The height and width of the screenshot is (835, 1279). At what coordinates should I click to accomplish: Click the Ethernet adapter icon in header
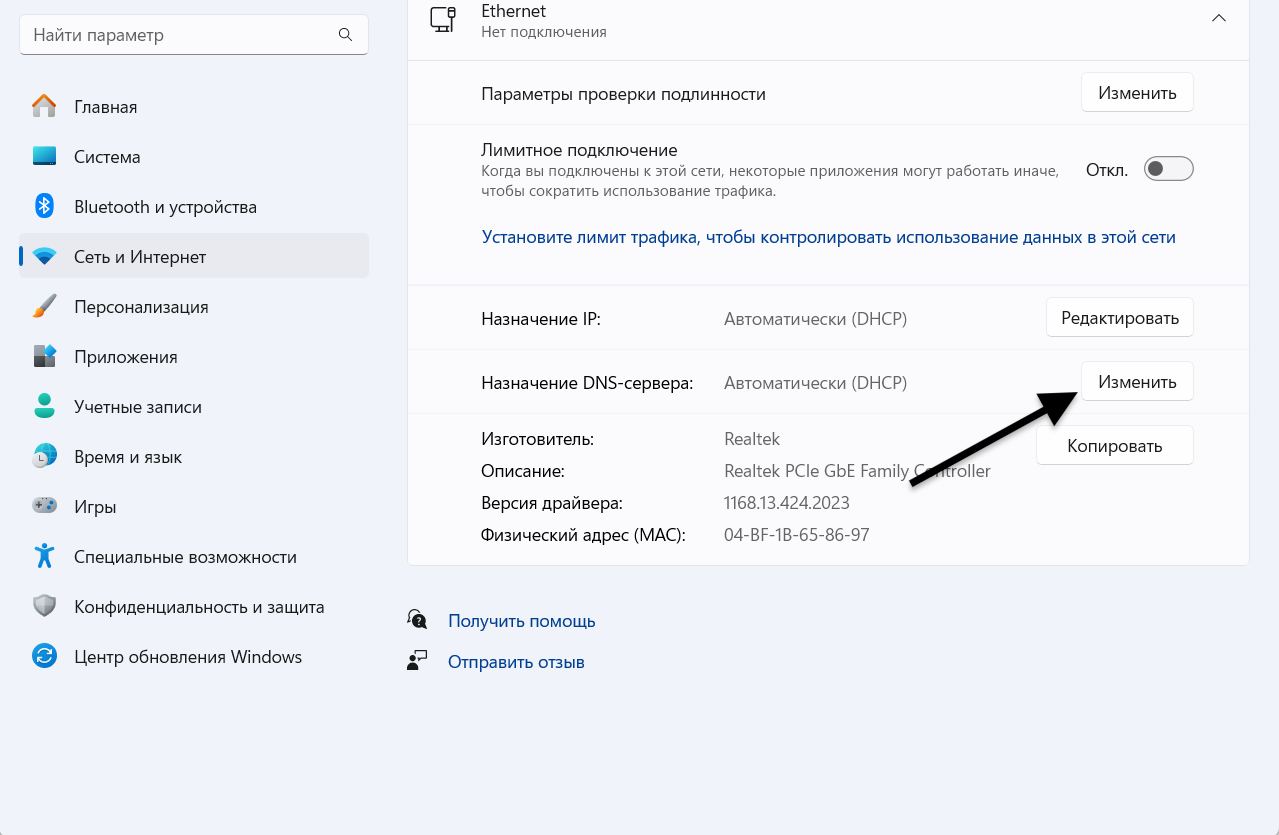click(442, 19)
